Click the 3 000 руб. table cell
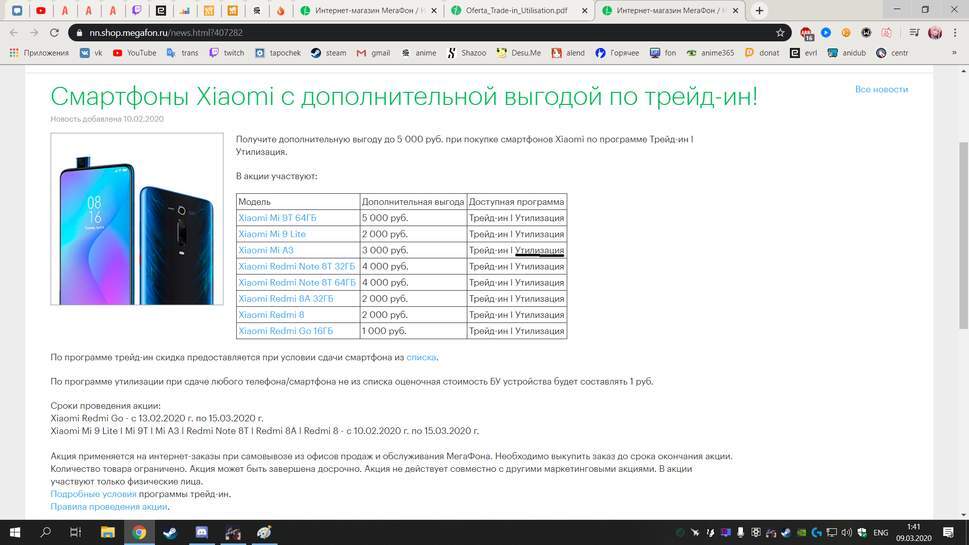The width and height of the screenshot is (969, 545). coord(413,250)
